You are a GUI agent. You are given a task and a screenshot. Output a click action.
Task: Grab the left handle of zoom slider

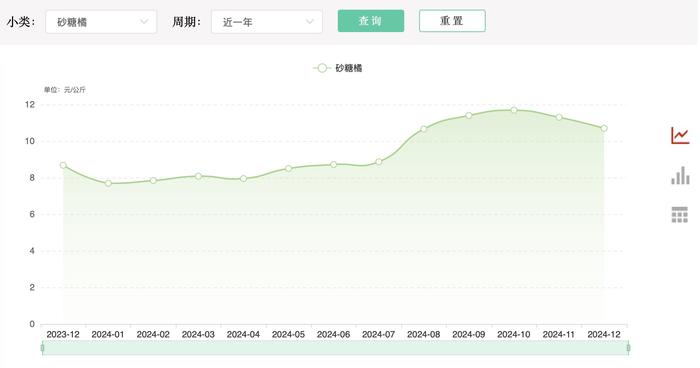tap(42, 347)
